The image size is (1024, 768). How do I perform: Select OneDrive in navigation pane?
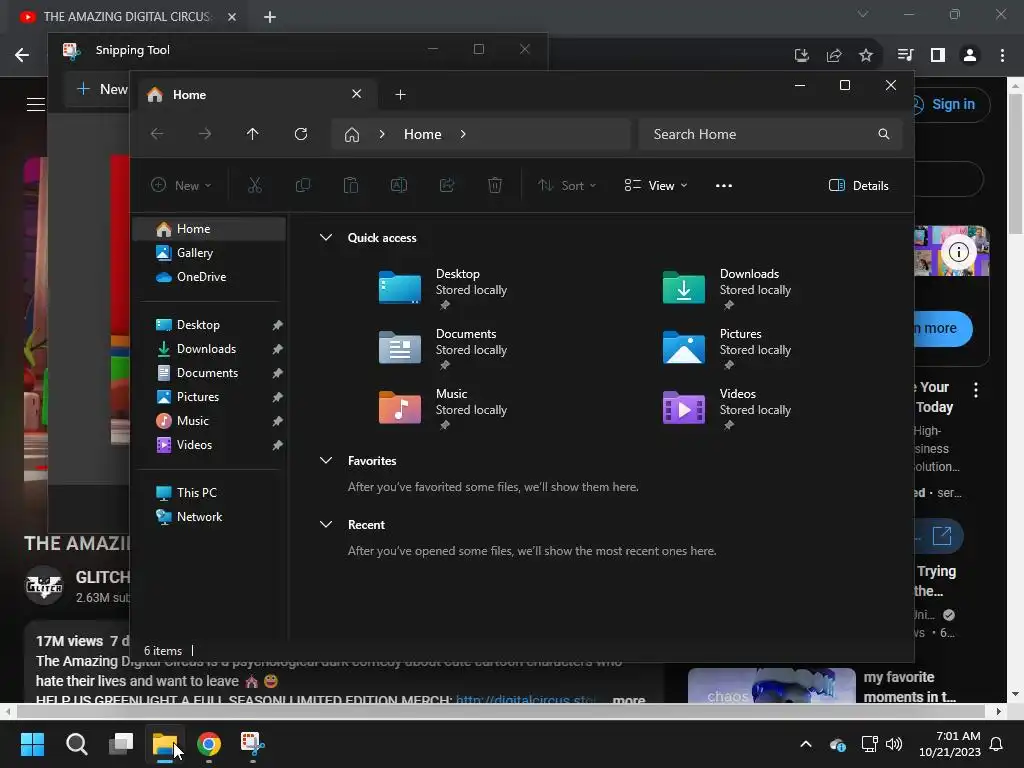209,277
